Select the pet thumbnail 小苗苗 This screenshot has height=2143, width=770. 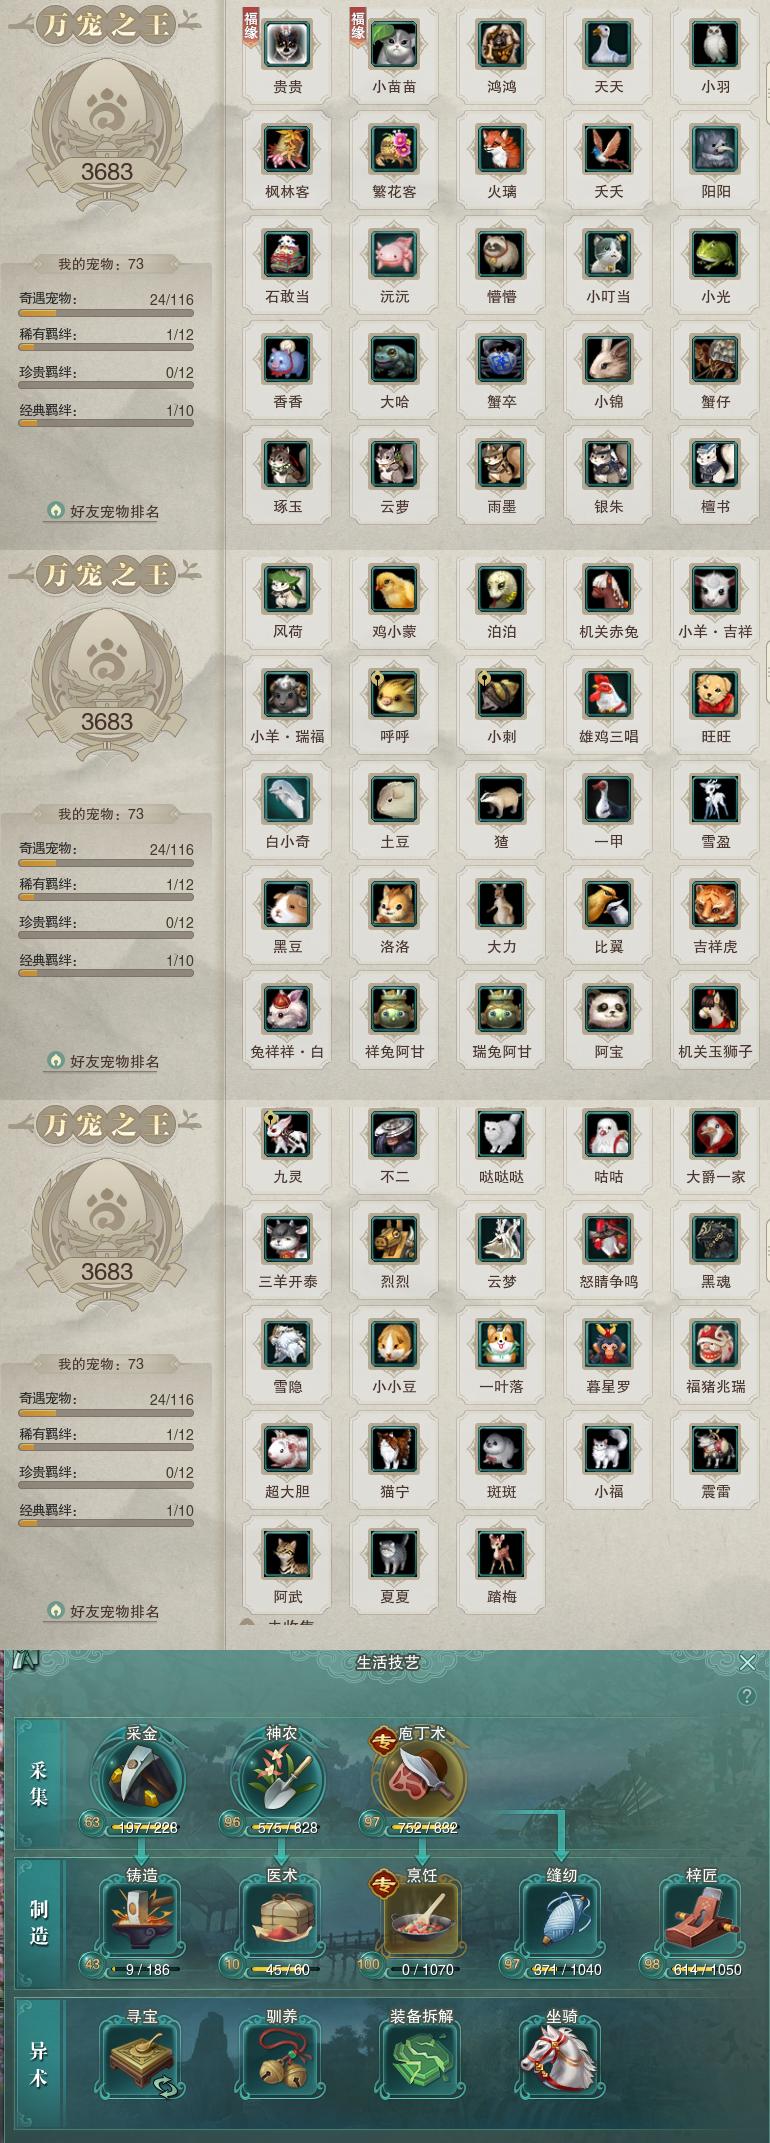point(394,45)
